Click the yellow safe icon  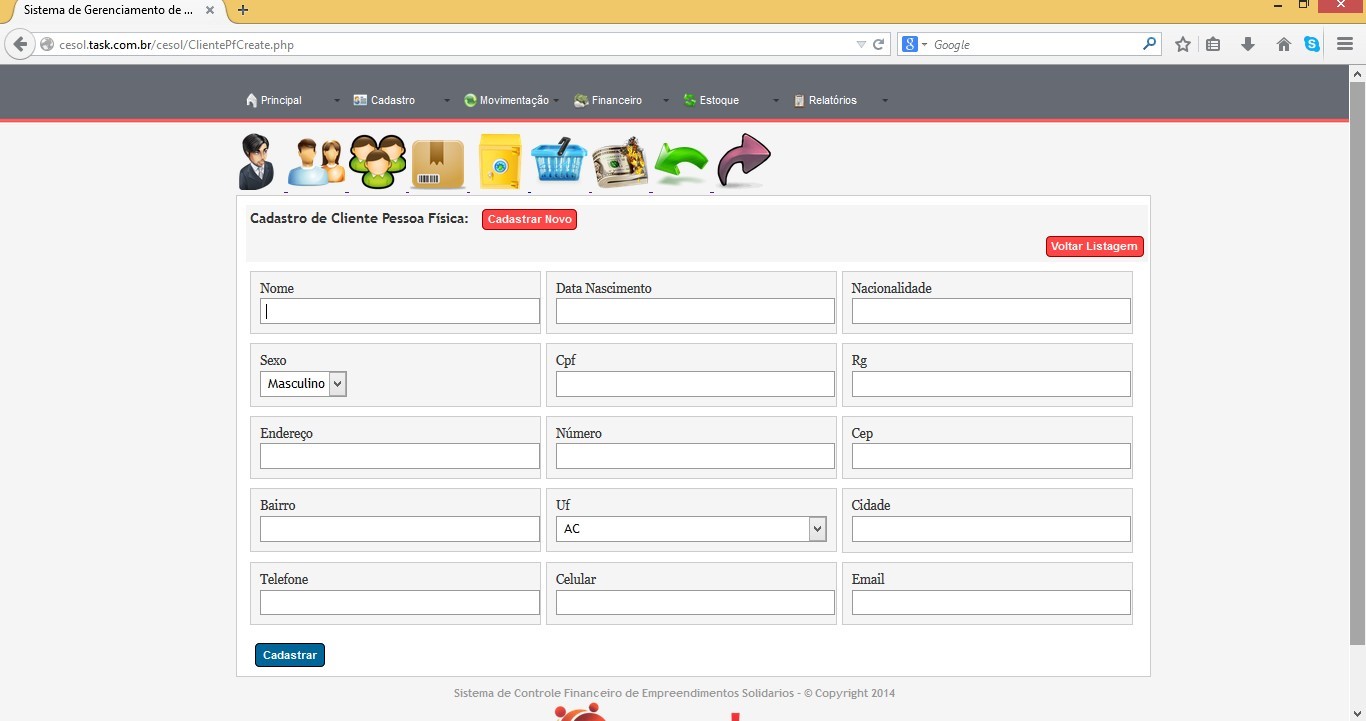[x=499, y=162]
